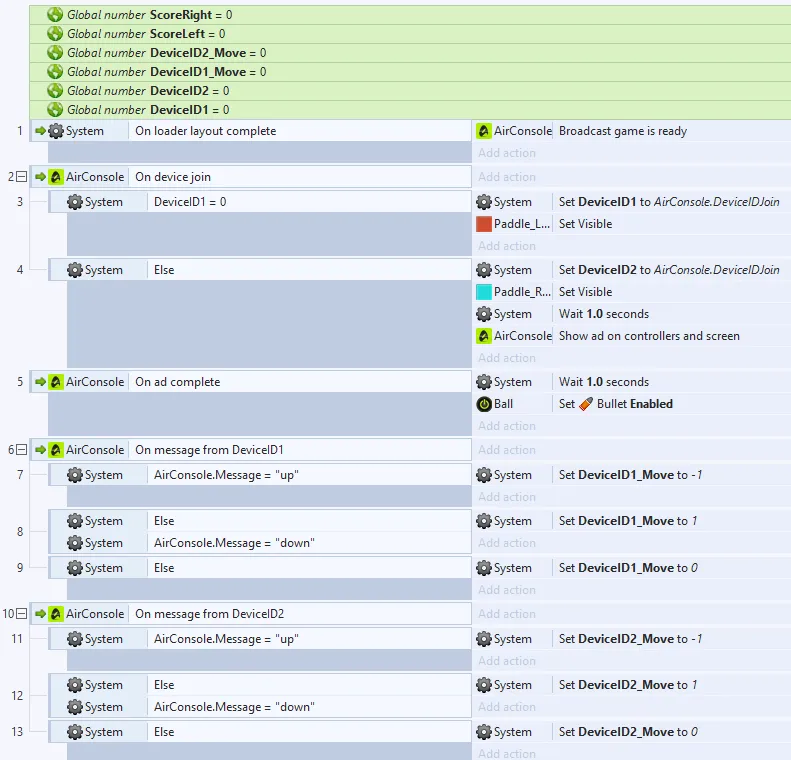This screenshot has width=791, height=760.
Task: Click Add action under Paddle_L Set Visible
Action: pyautogui.click(x=506, y=246)
